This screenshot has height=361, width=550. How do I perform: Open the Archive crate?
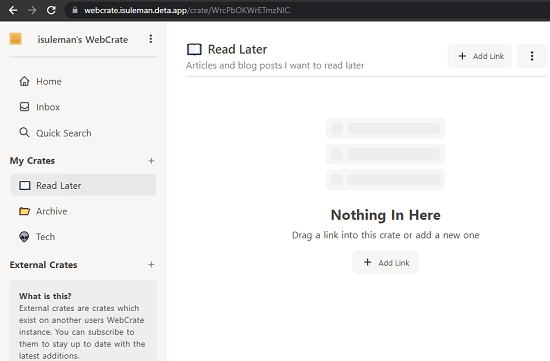click(83, 211)
